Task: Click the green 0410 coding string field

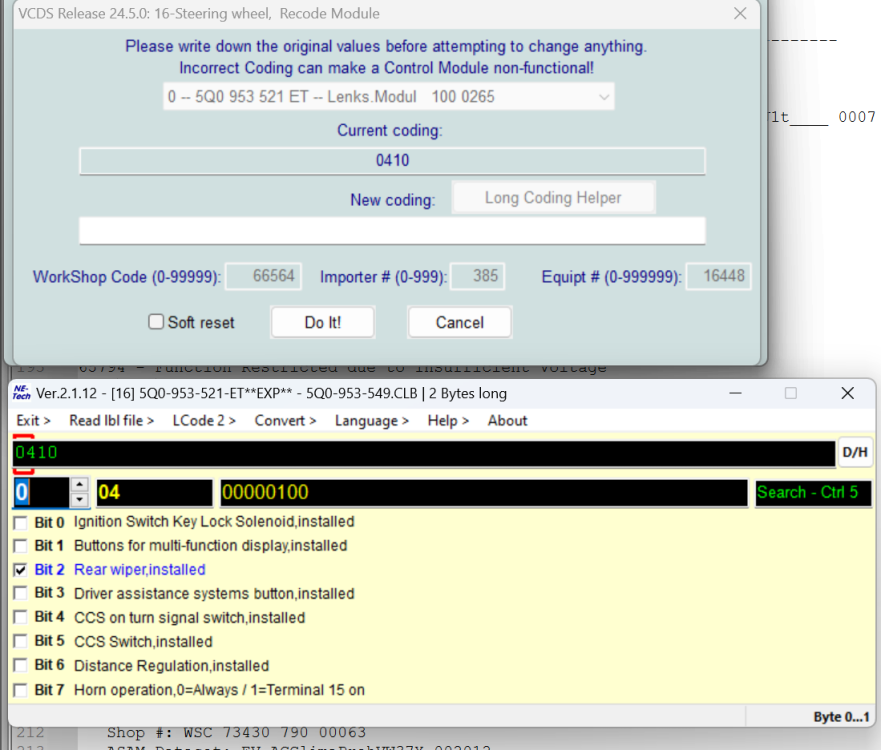Action: click(424, 453)
